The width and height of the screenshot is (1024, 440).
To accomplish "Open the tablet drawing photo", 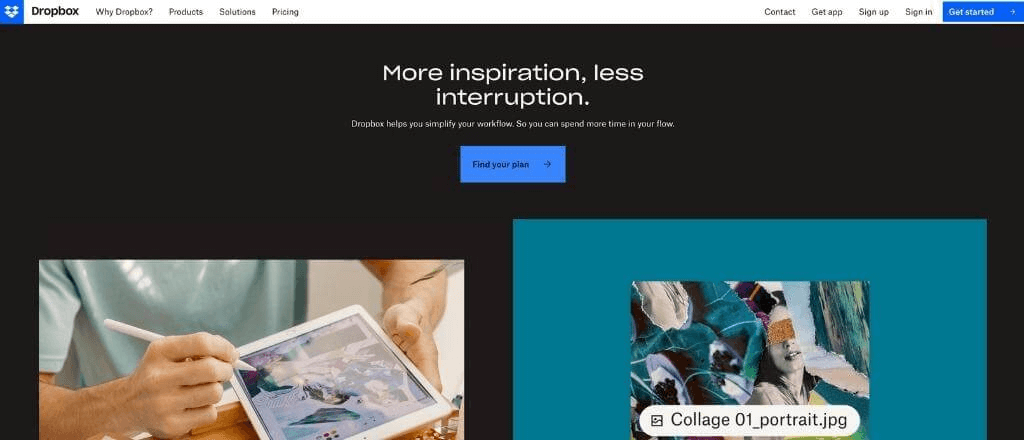I will [251, 350].
